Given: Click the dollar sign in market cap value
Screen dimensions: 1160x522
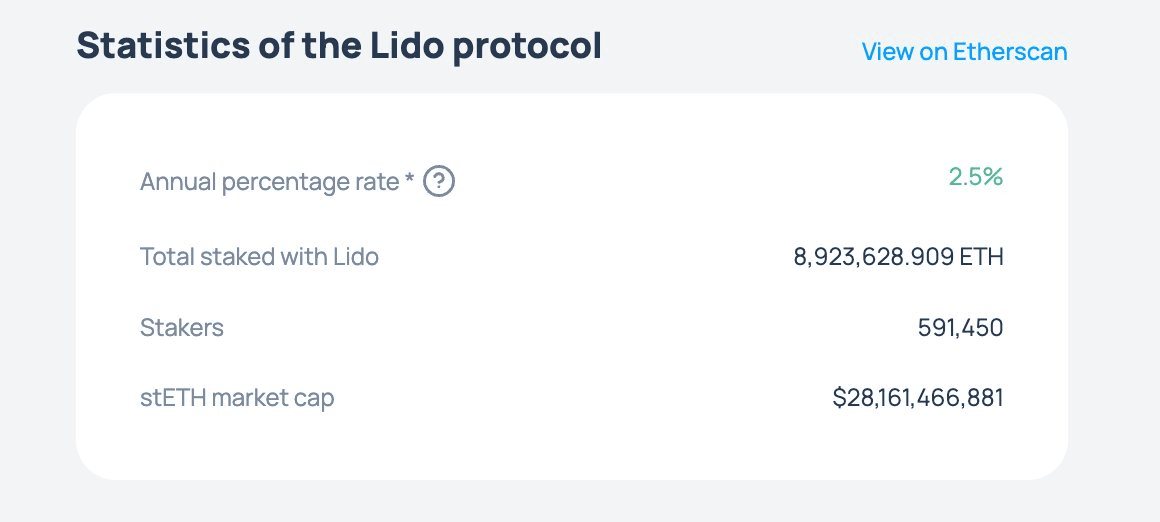Looking at the screenshot, I should [x=839, y=398].
